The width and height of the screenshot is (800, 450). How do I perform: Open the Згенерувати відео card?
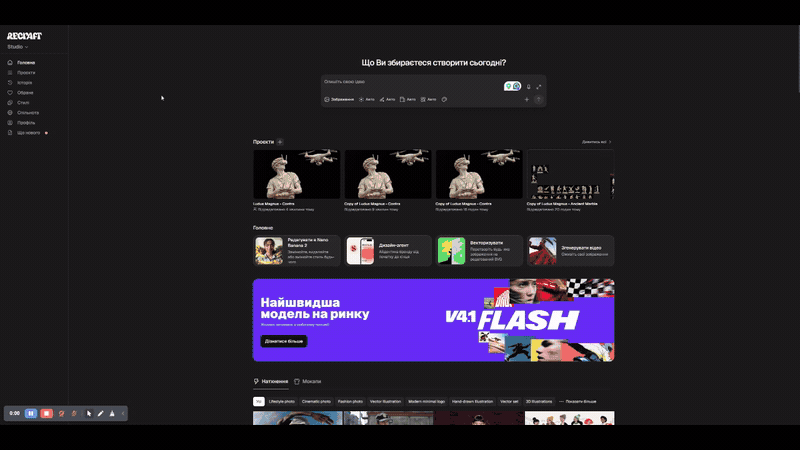570,251
